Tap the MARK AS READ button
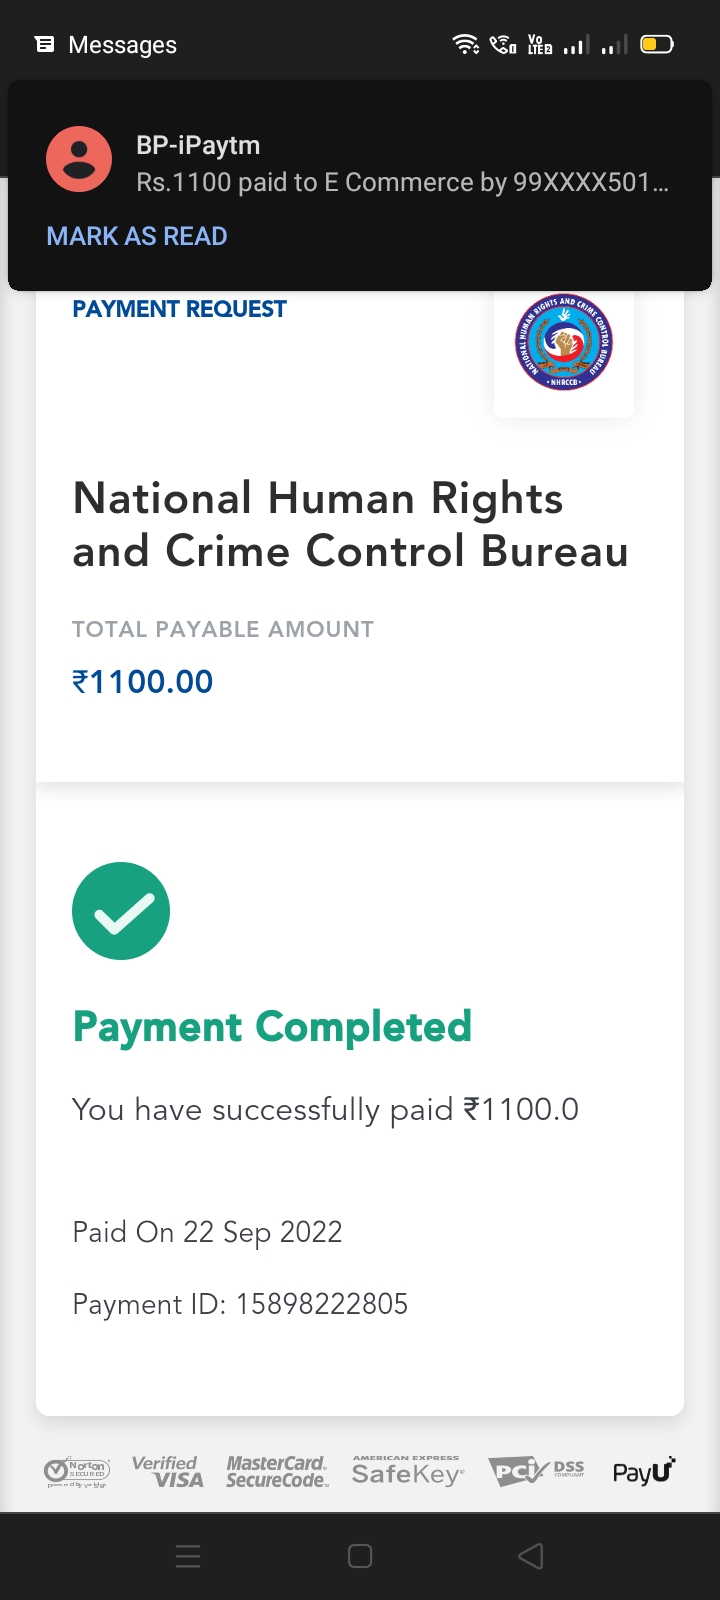Image resolution: width=720 pixels, height=1600 pixels. (137, 236)
